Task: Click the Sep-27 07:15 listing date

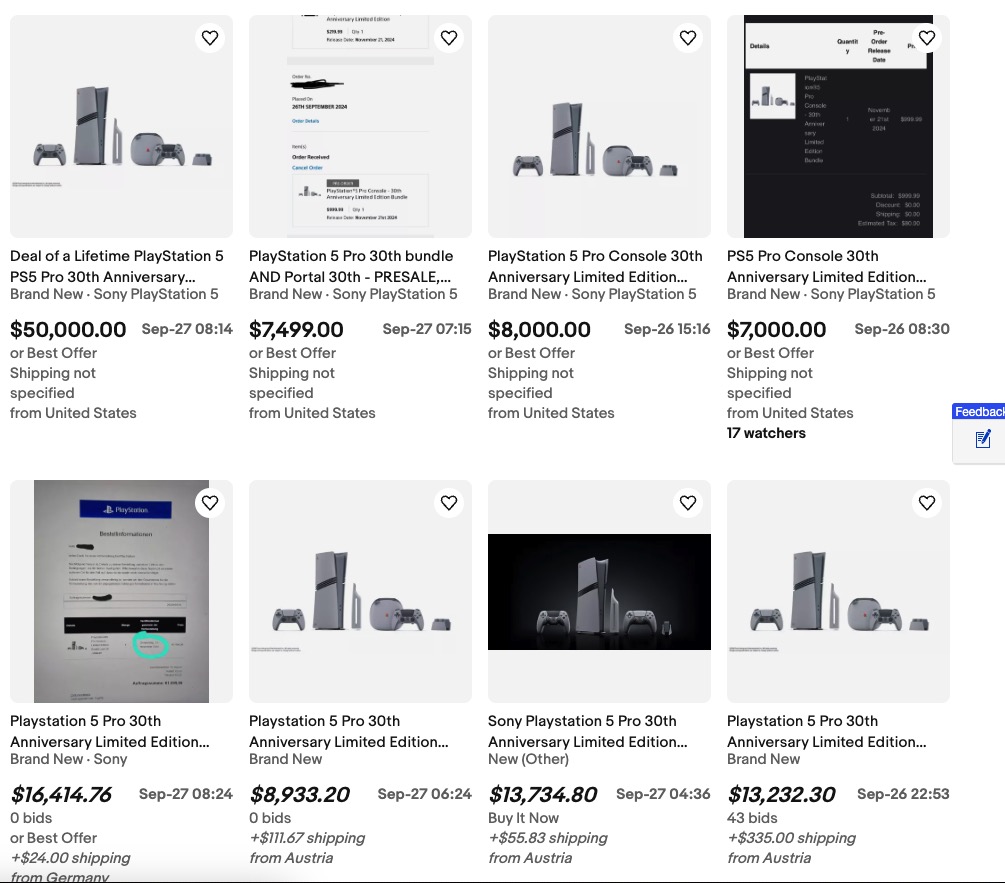Action: (427, 329)
